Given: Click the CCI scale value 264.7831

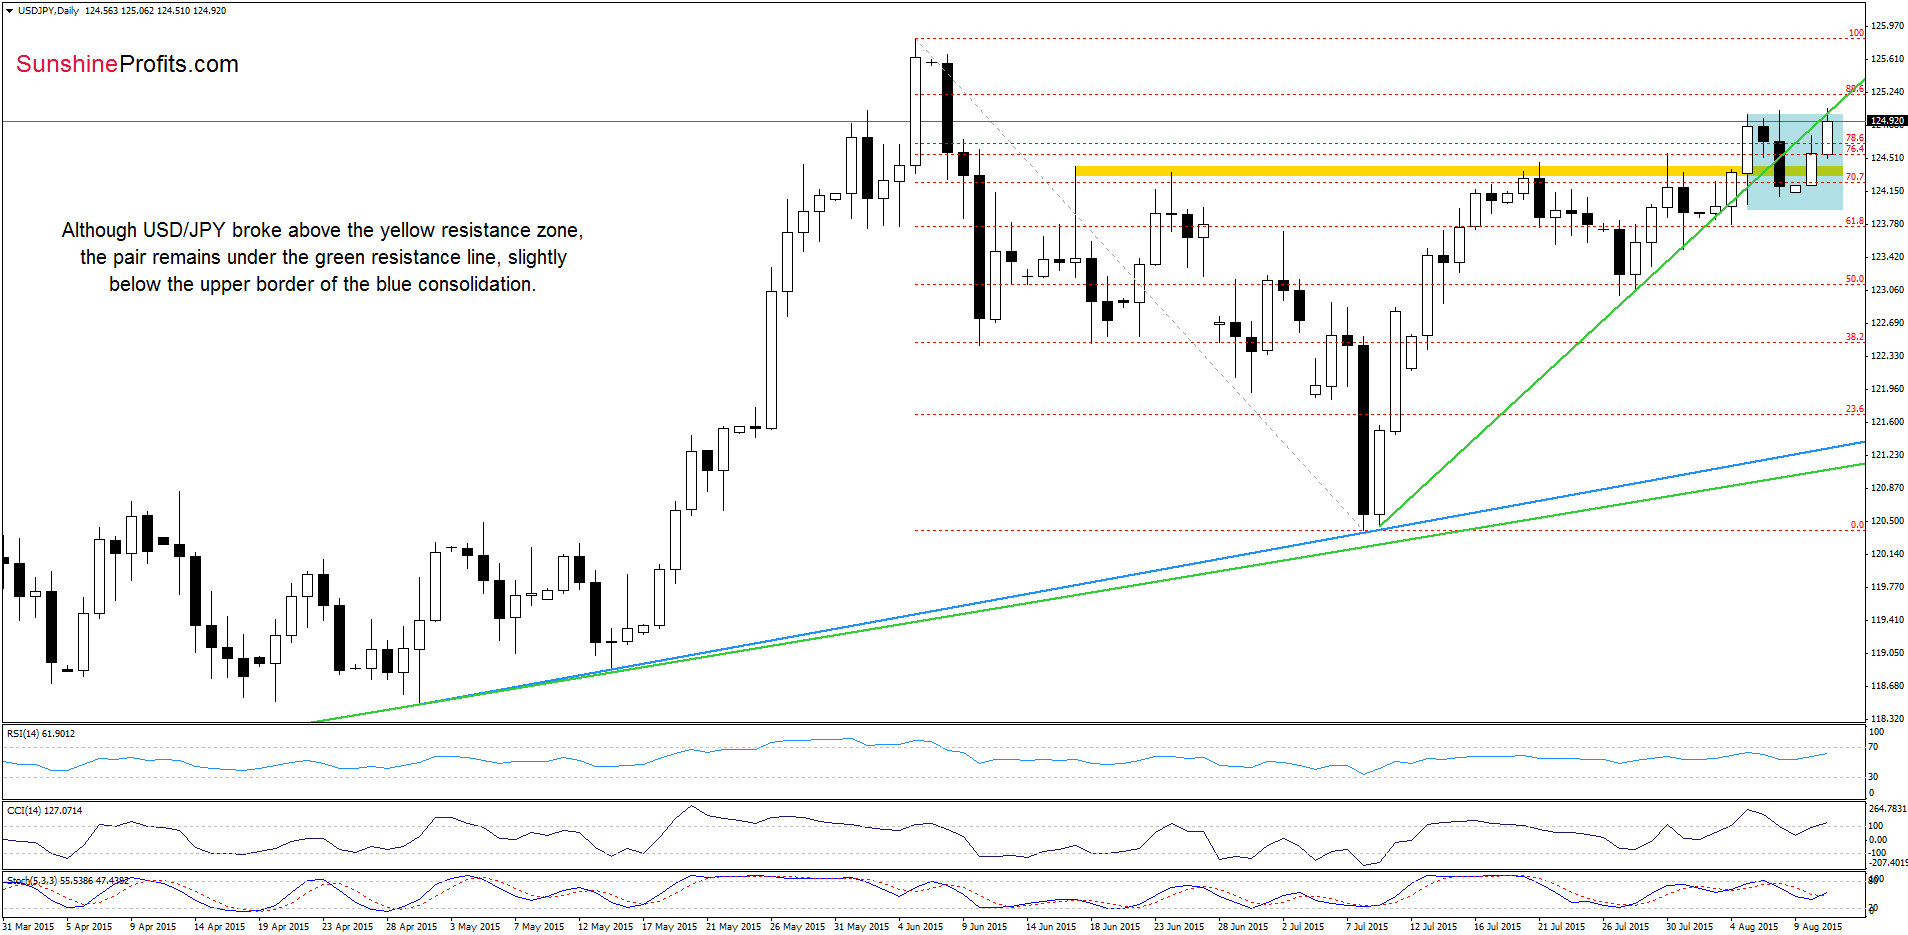Looking at the screenshot, I should (1888, 809).
